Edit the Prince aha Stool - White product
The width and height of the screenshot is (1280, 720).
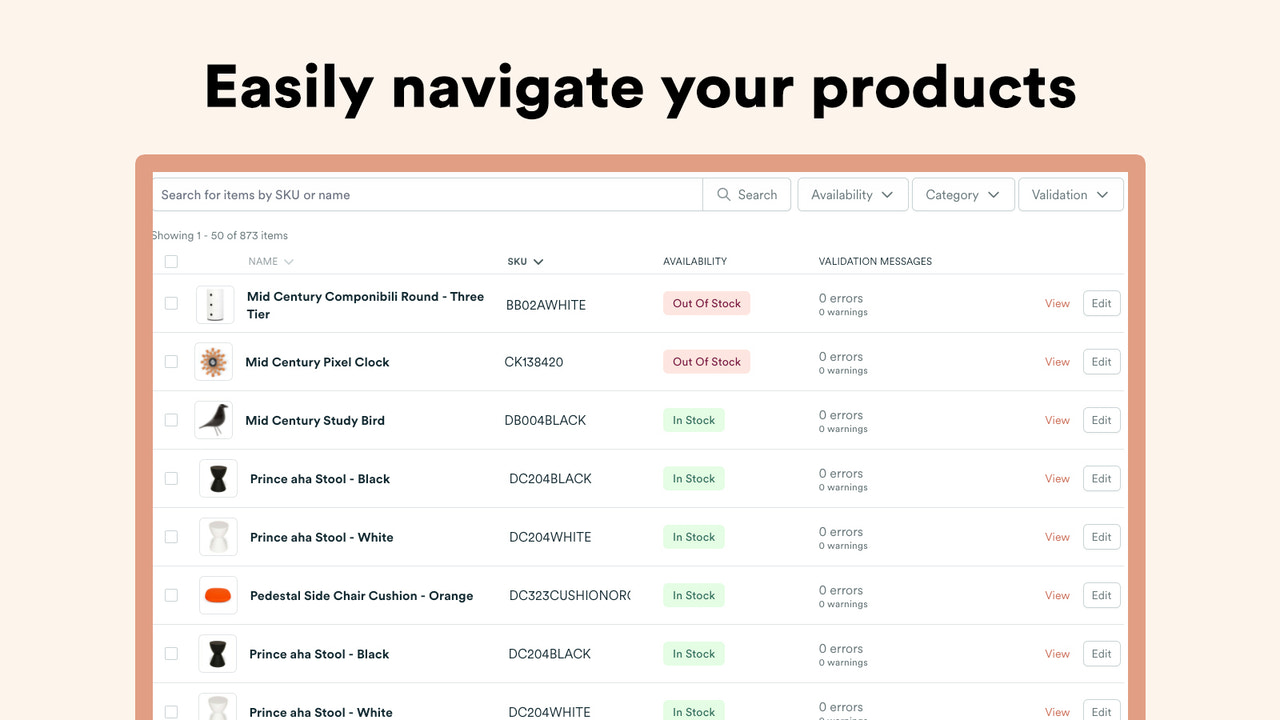[x=1101, y=536]
